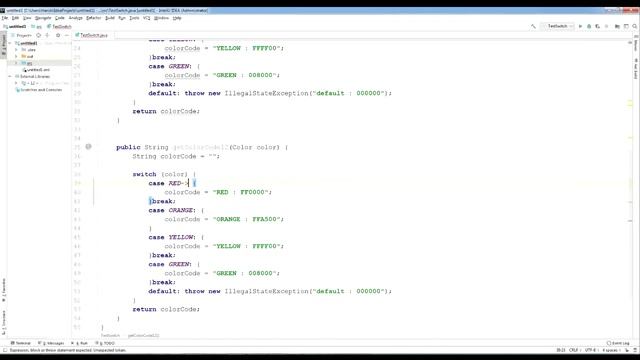The height and width of the screenshot is (360, 640).
Task: Open the Analyze menu
Action: tap(76, 18)
